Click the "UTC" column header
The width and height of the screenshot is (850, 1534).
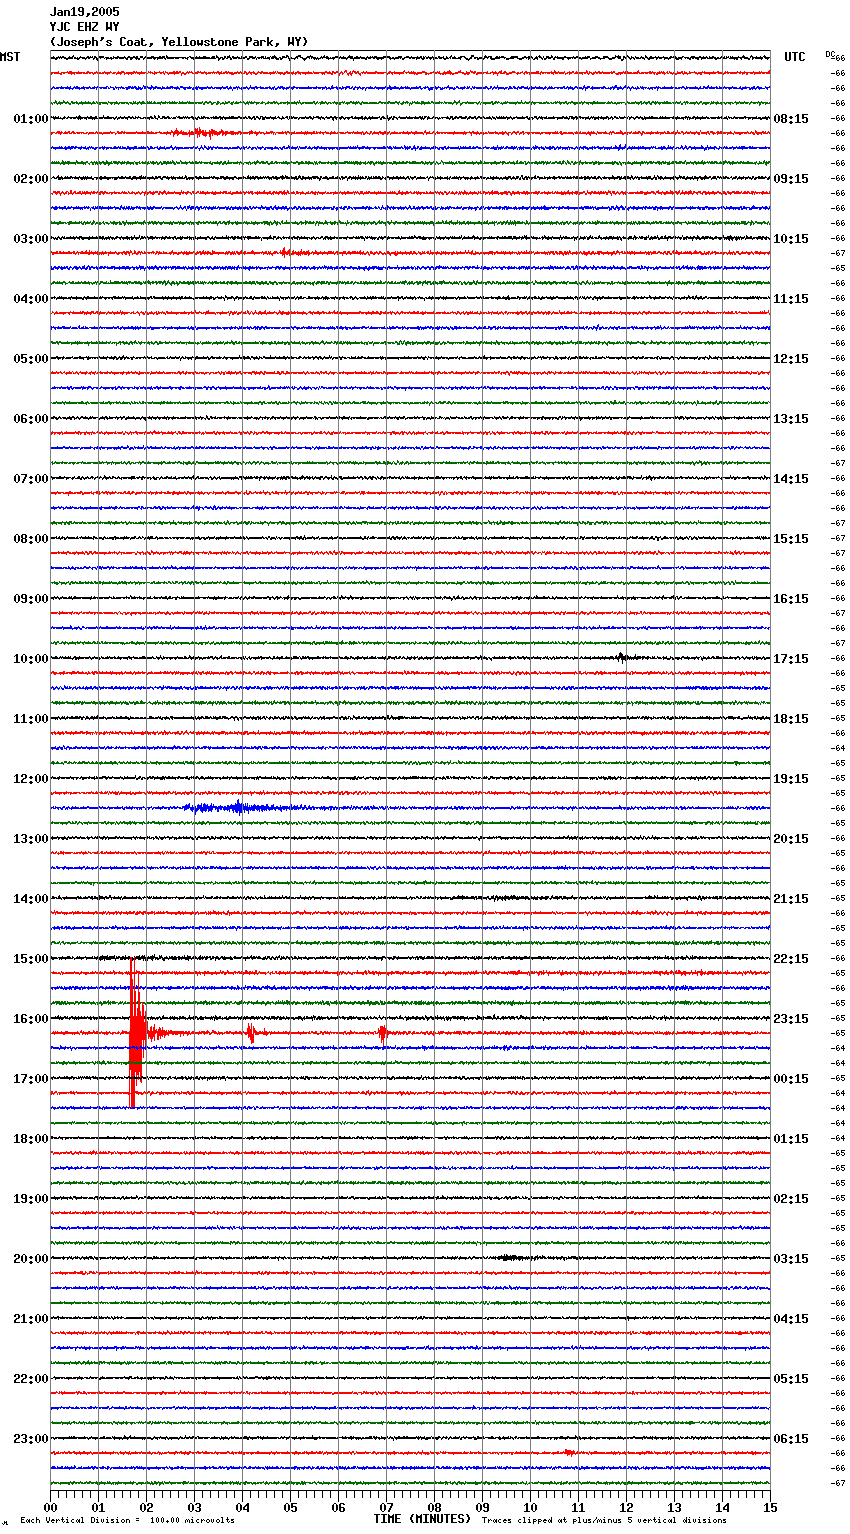(795, 57)
